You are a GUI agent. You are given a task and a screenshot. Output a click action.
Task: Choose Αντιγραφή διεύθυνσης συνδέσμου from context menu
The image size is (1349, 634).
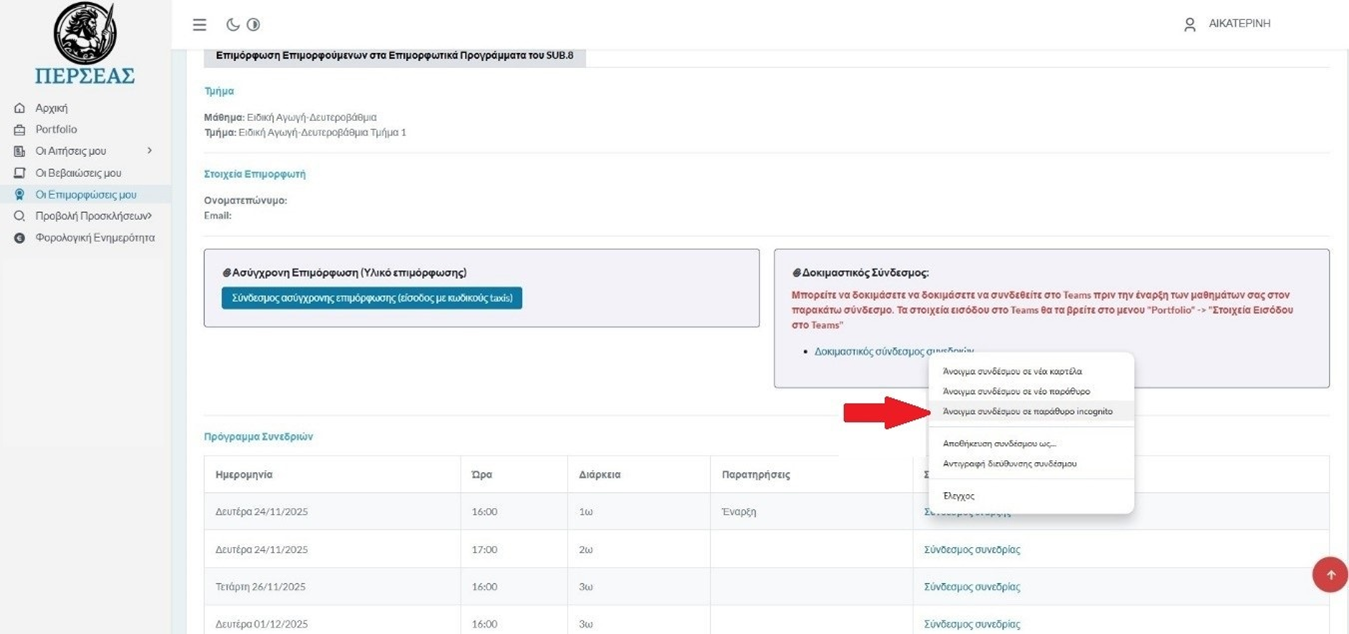(x=1009, y=464)
